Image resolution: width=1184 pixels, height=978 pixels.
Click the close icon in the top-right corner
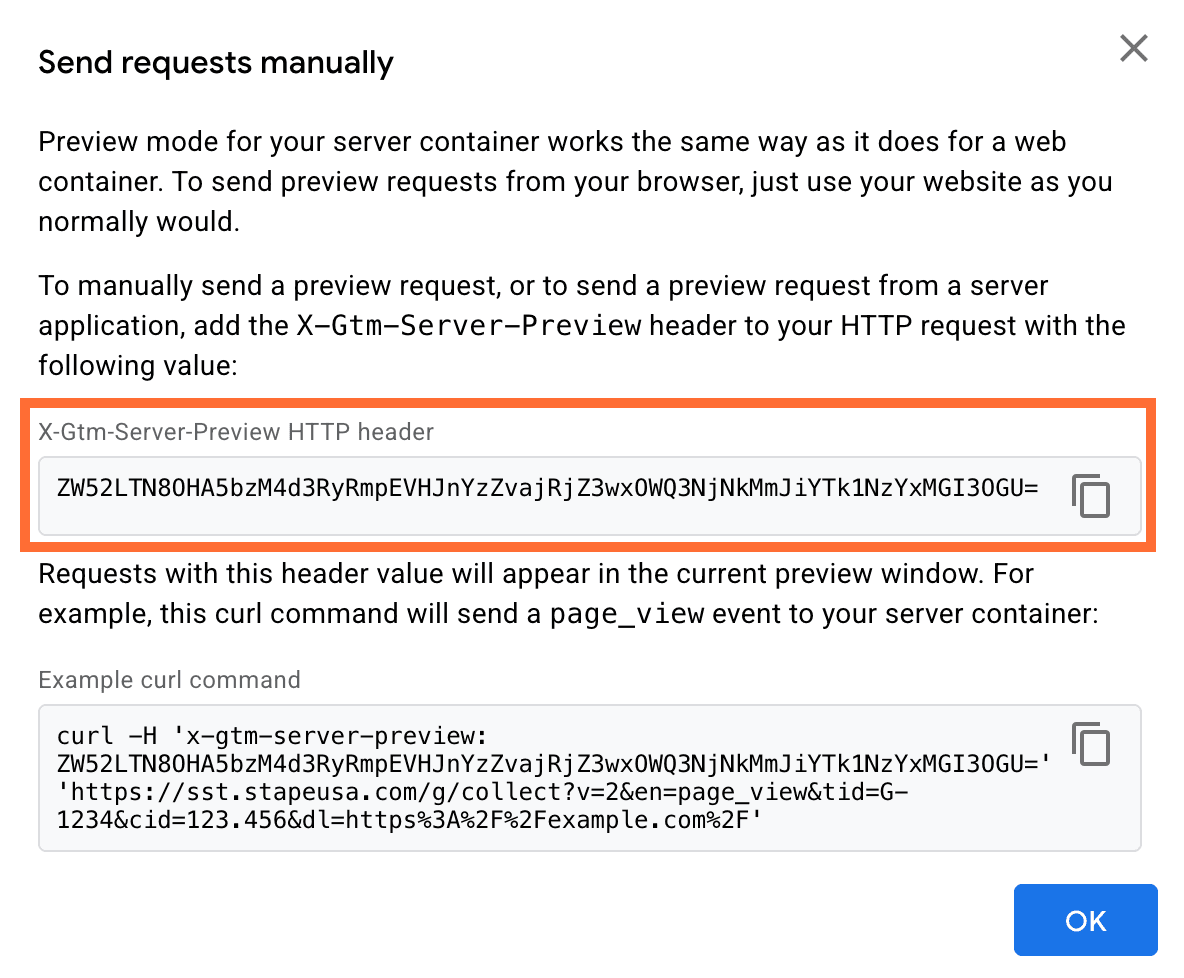[1133, 48]
